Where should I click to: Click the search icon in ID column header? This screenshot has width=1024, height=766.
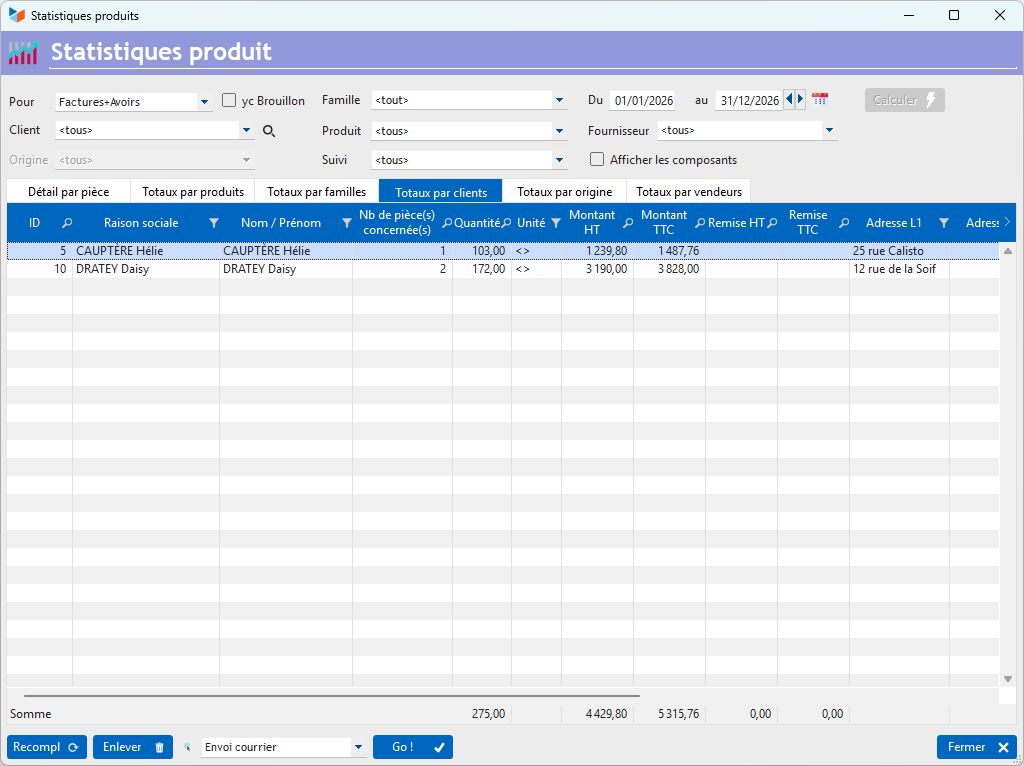[67, 223]
